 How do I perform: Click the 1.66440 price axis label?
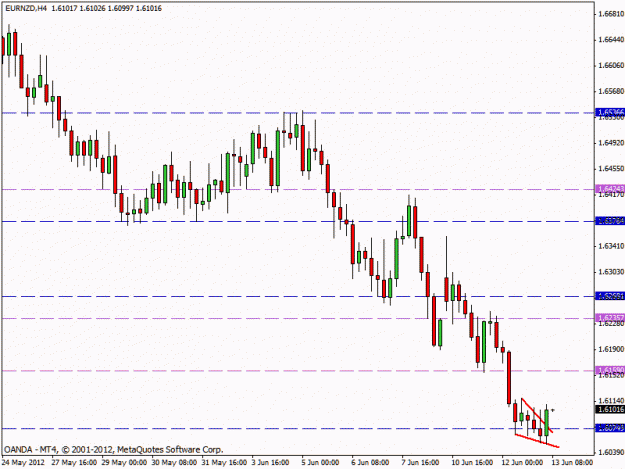coord(611,39)
